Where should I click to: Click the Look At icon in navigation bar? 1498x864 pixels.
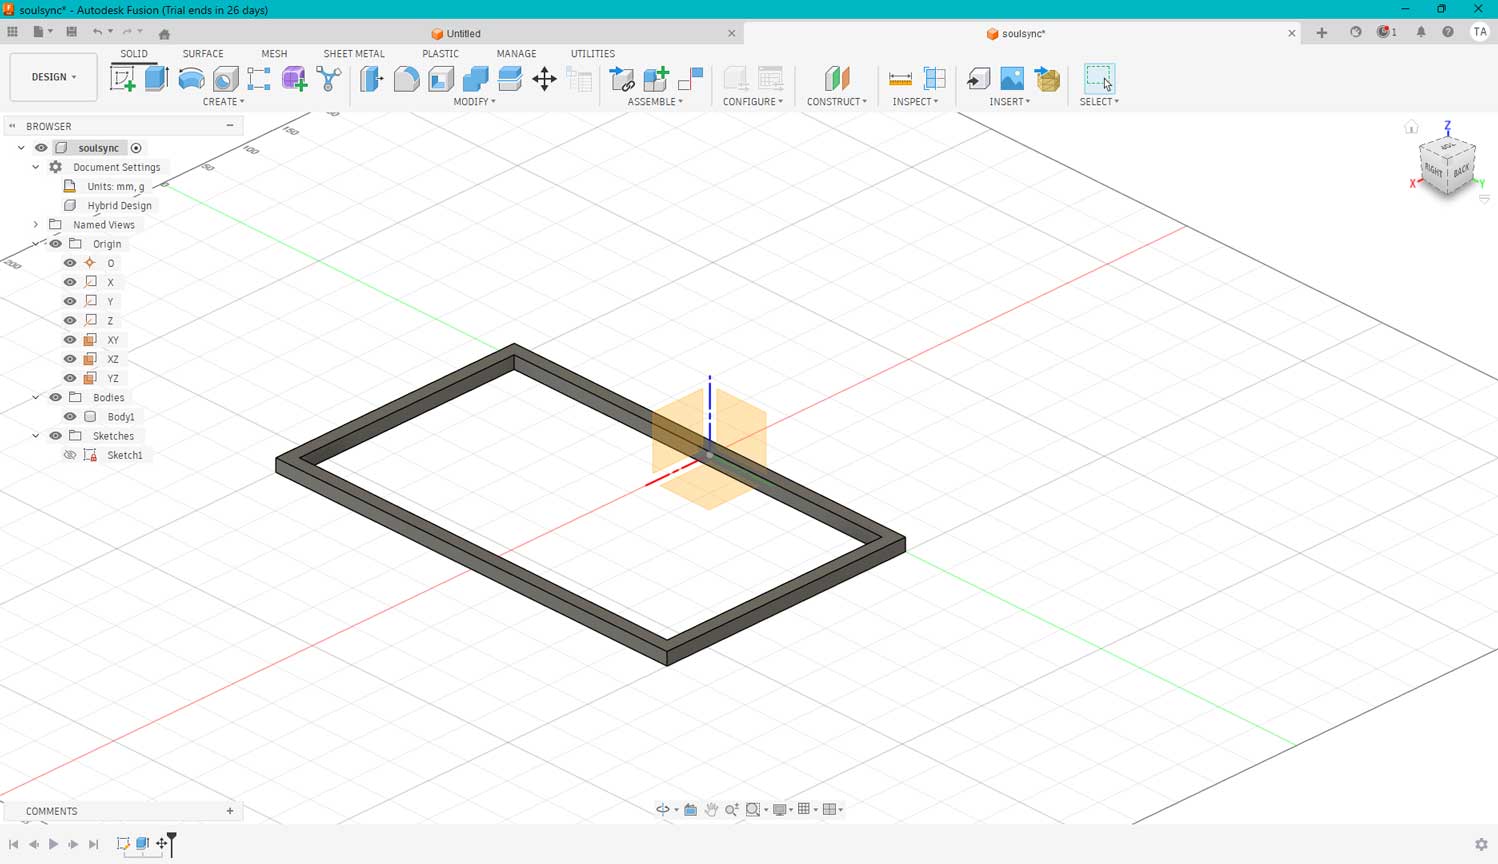coord(690,810)
